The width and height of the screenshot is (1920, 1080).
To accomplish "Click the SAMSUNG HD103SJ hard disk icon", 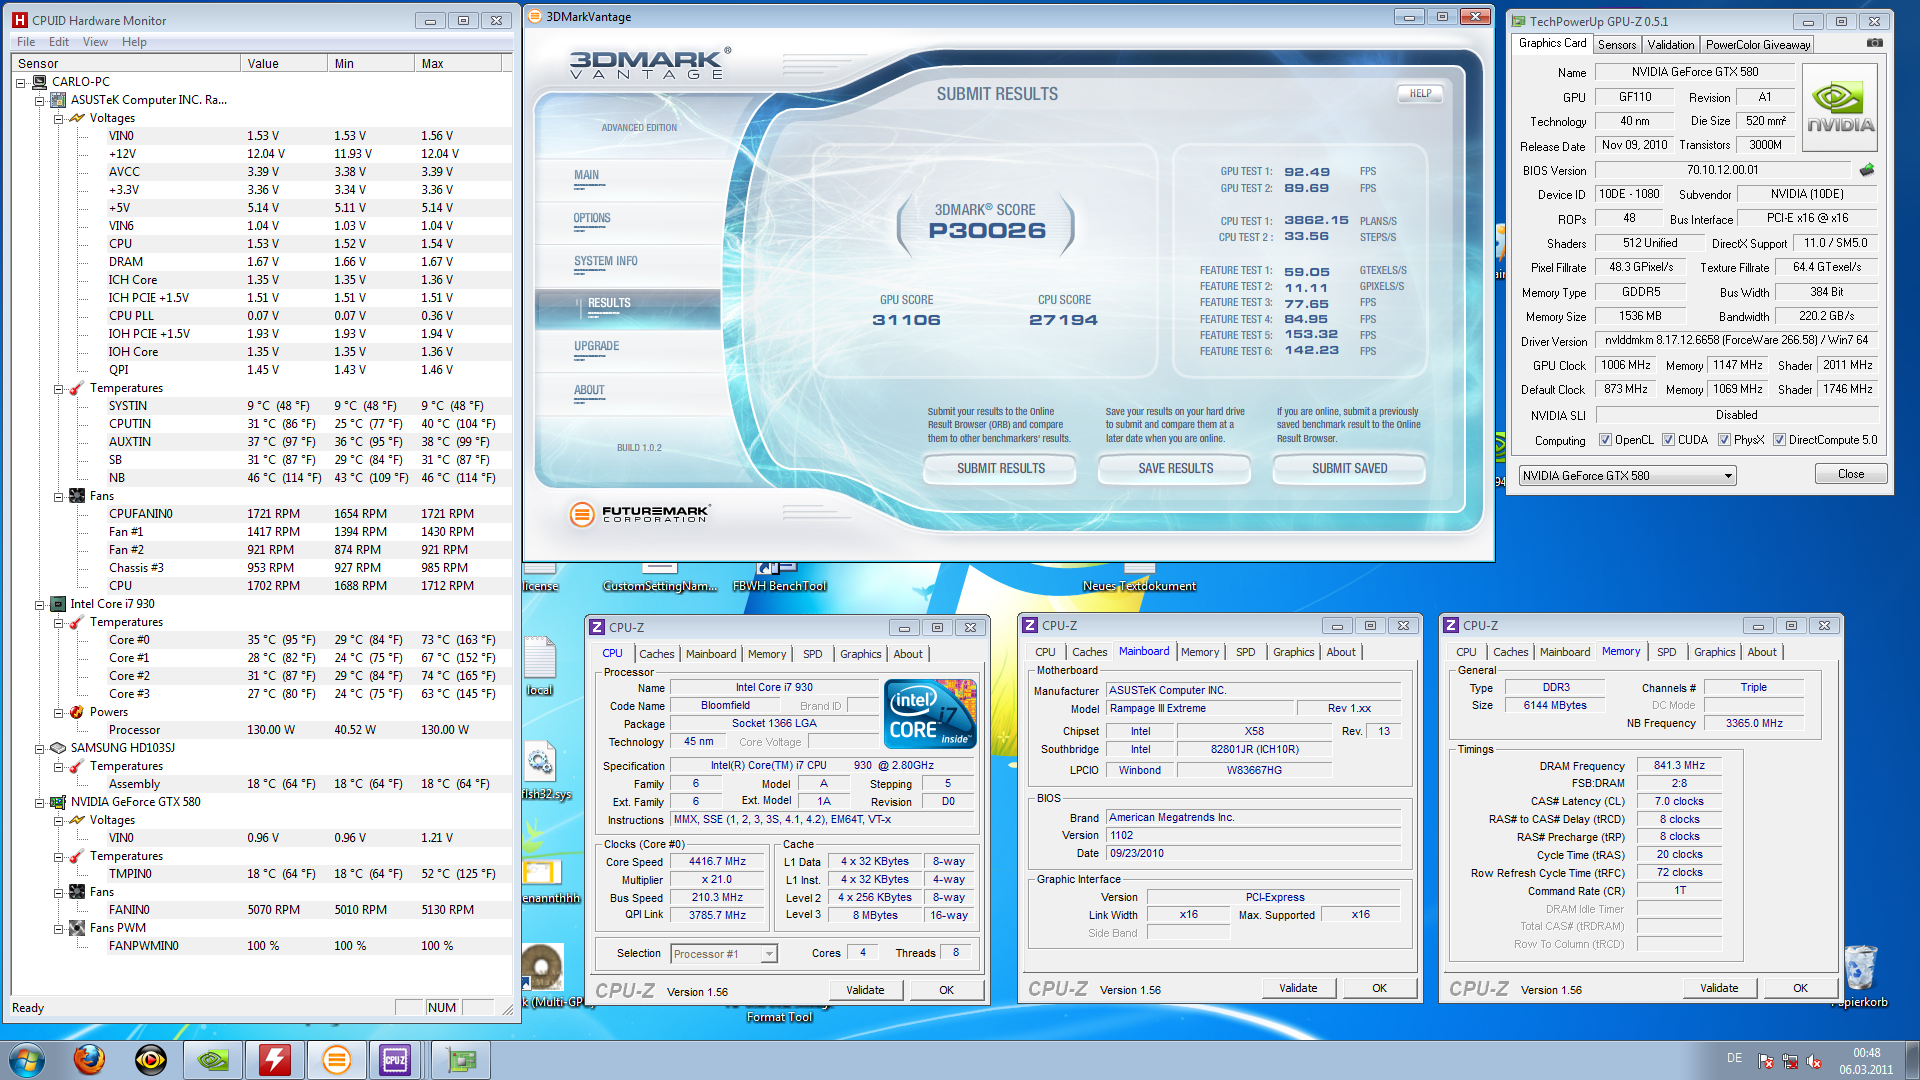I will [x=58, y=748].
